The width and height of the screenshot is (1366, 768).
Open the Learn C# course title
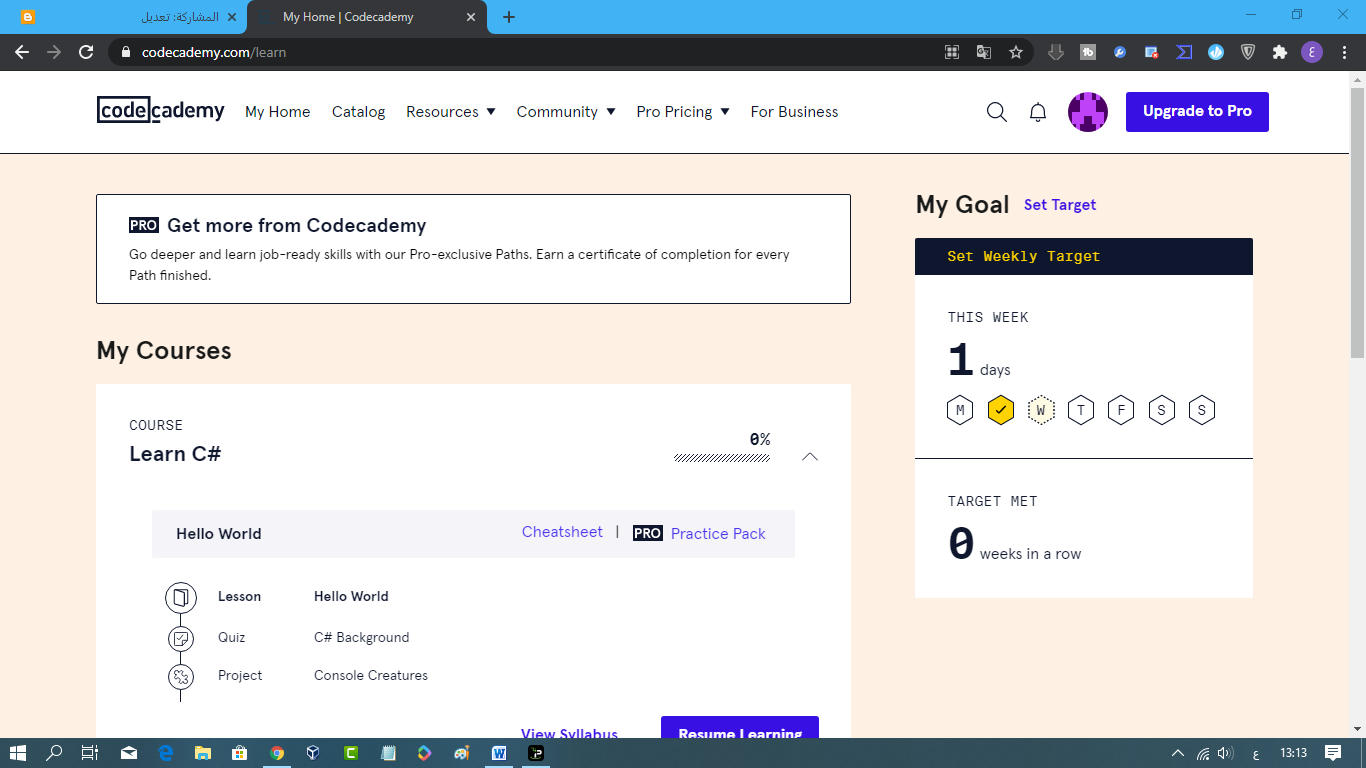pyautogui.click(x=175, y=454)
